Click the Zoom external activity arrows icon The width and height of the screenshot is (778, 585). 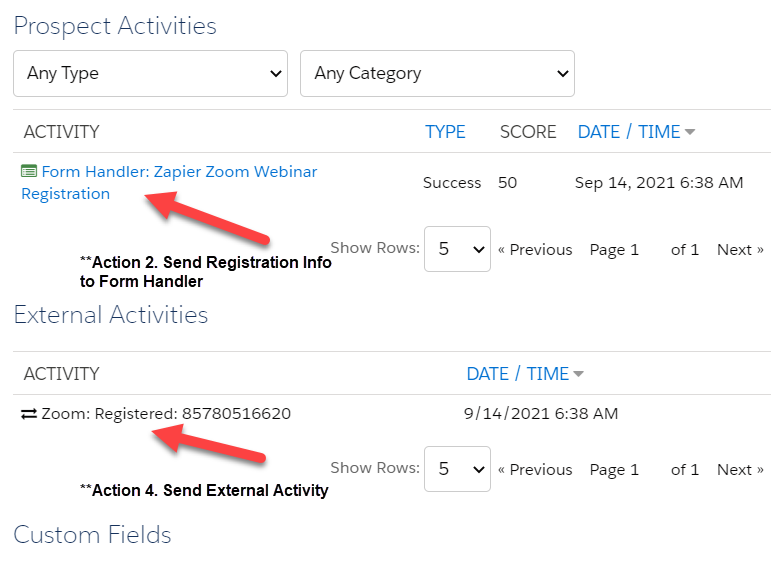tap(29, 413)
